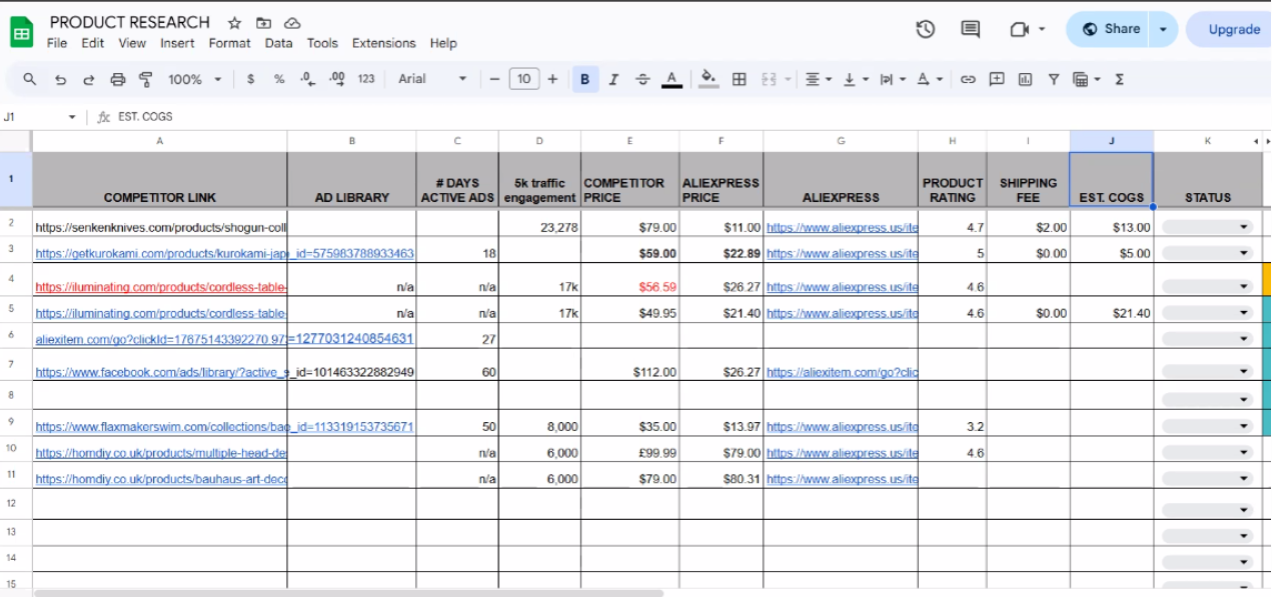Open the File menu

pos(57,43)
